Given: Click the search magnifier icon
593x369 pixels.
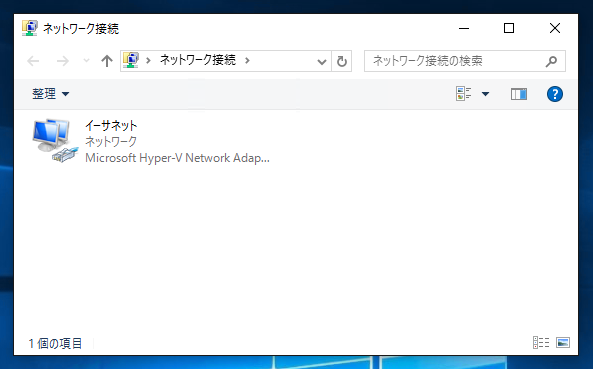Looking at the screenshot, I should (551, 61).
